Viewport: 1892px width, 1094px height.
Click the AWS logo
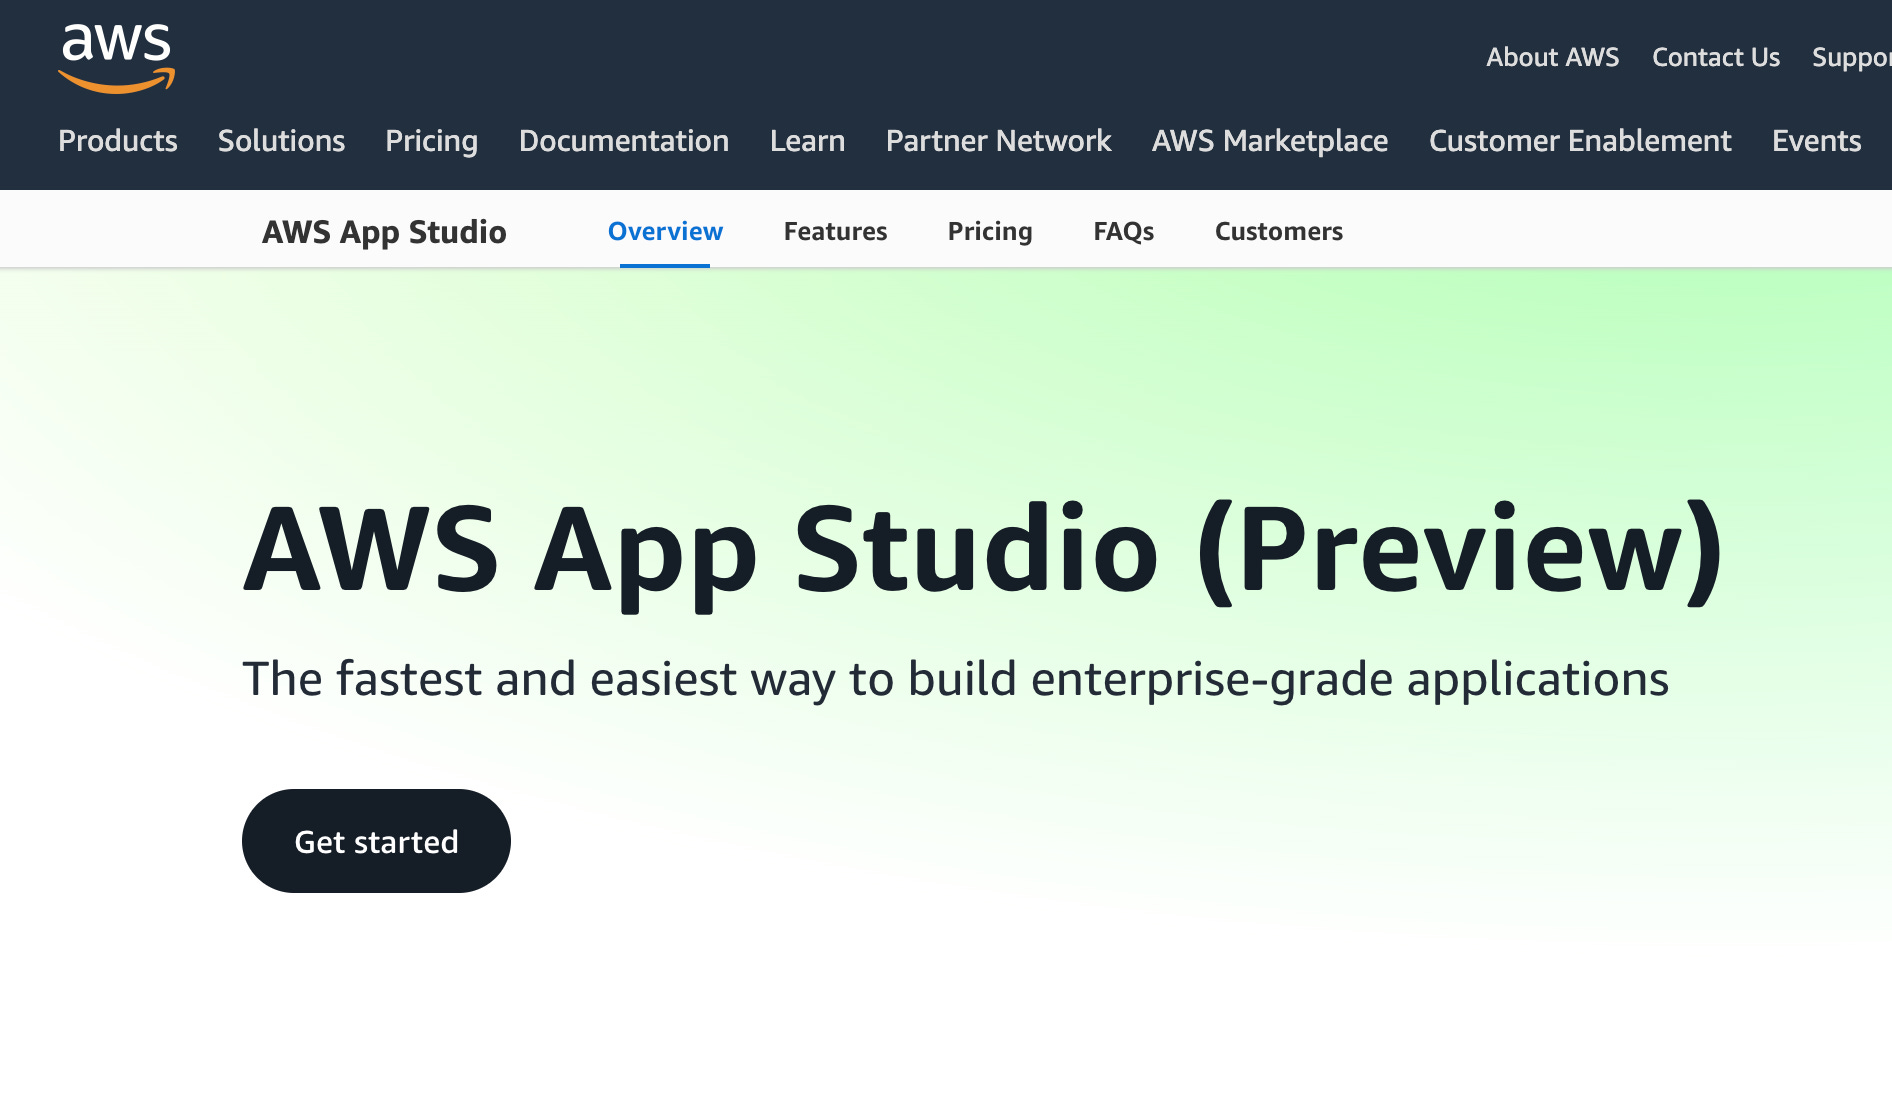117,58
